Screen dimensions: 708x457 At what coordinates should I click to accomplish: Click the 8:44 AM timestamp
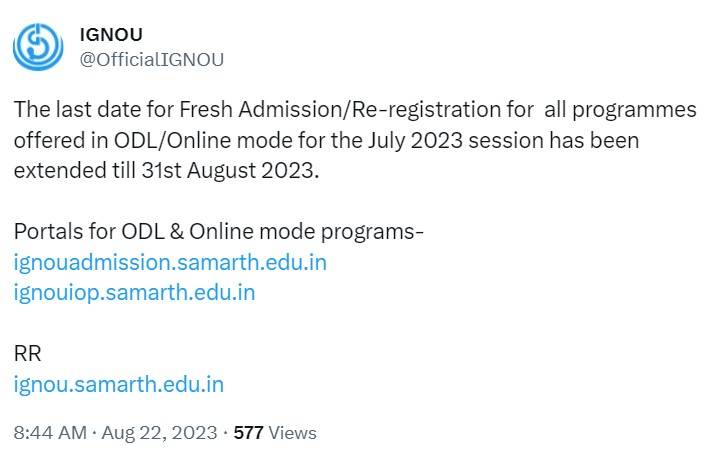pyautogui.click(x=49, y=433)
